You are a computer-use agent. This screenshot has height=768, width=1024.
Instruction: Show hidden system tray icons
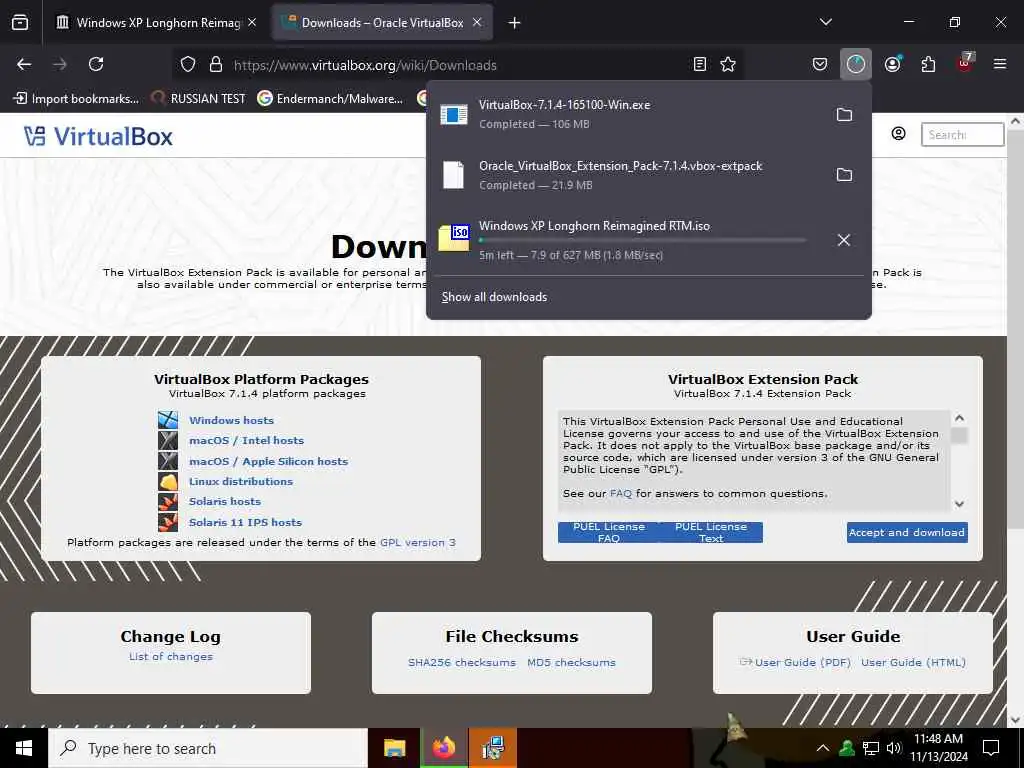(822, 748)
